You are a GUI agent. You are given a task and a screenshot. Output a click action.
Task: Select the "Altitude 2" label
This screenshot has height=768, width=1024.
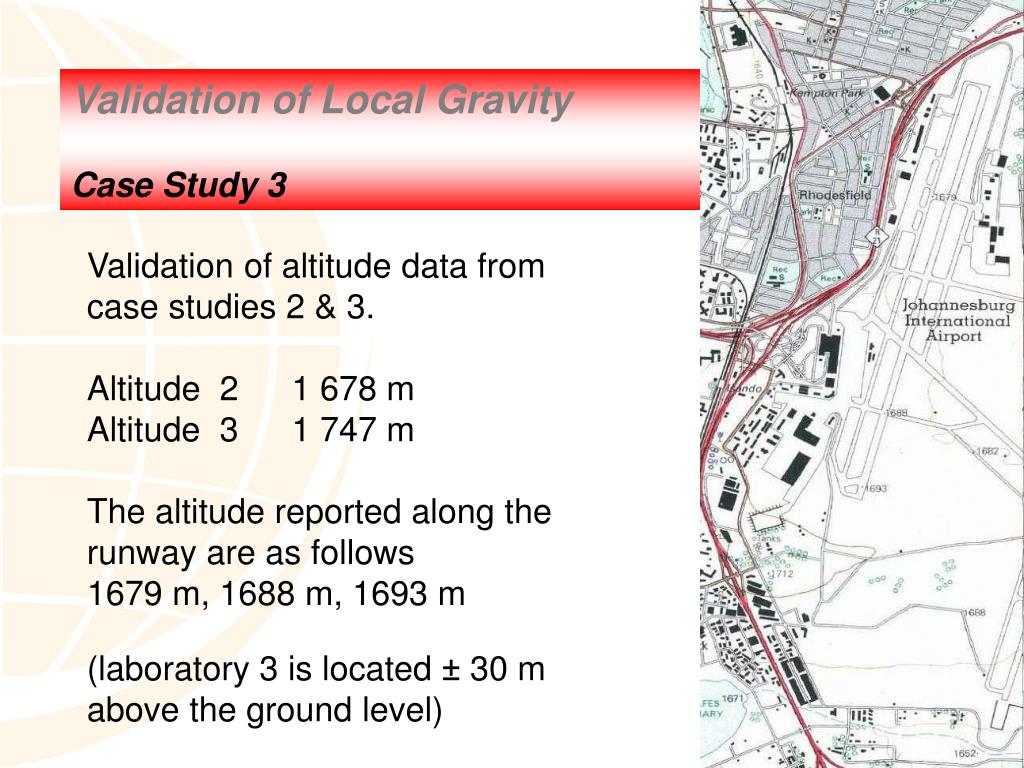point(163,389)
